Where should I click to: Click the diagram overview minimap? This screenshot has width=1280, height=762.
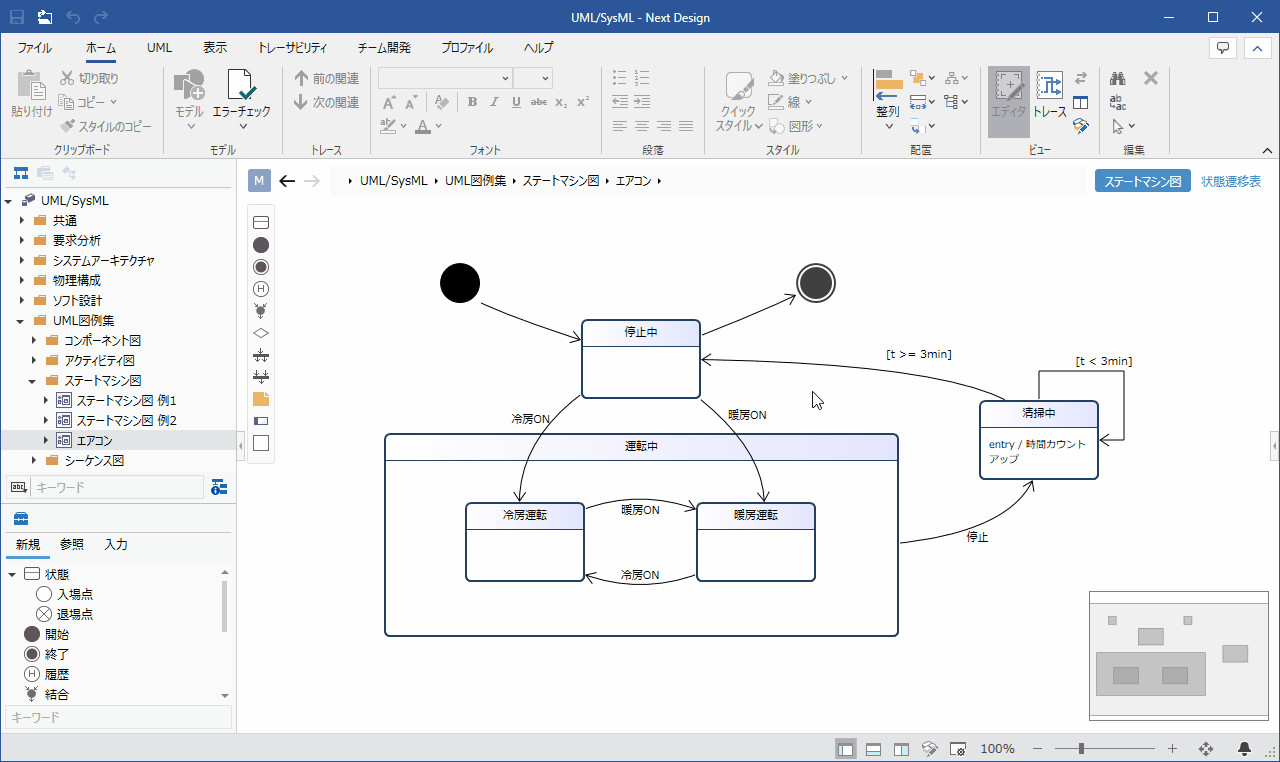point(1179,655)
